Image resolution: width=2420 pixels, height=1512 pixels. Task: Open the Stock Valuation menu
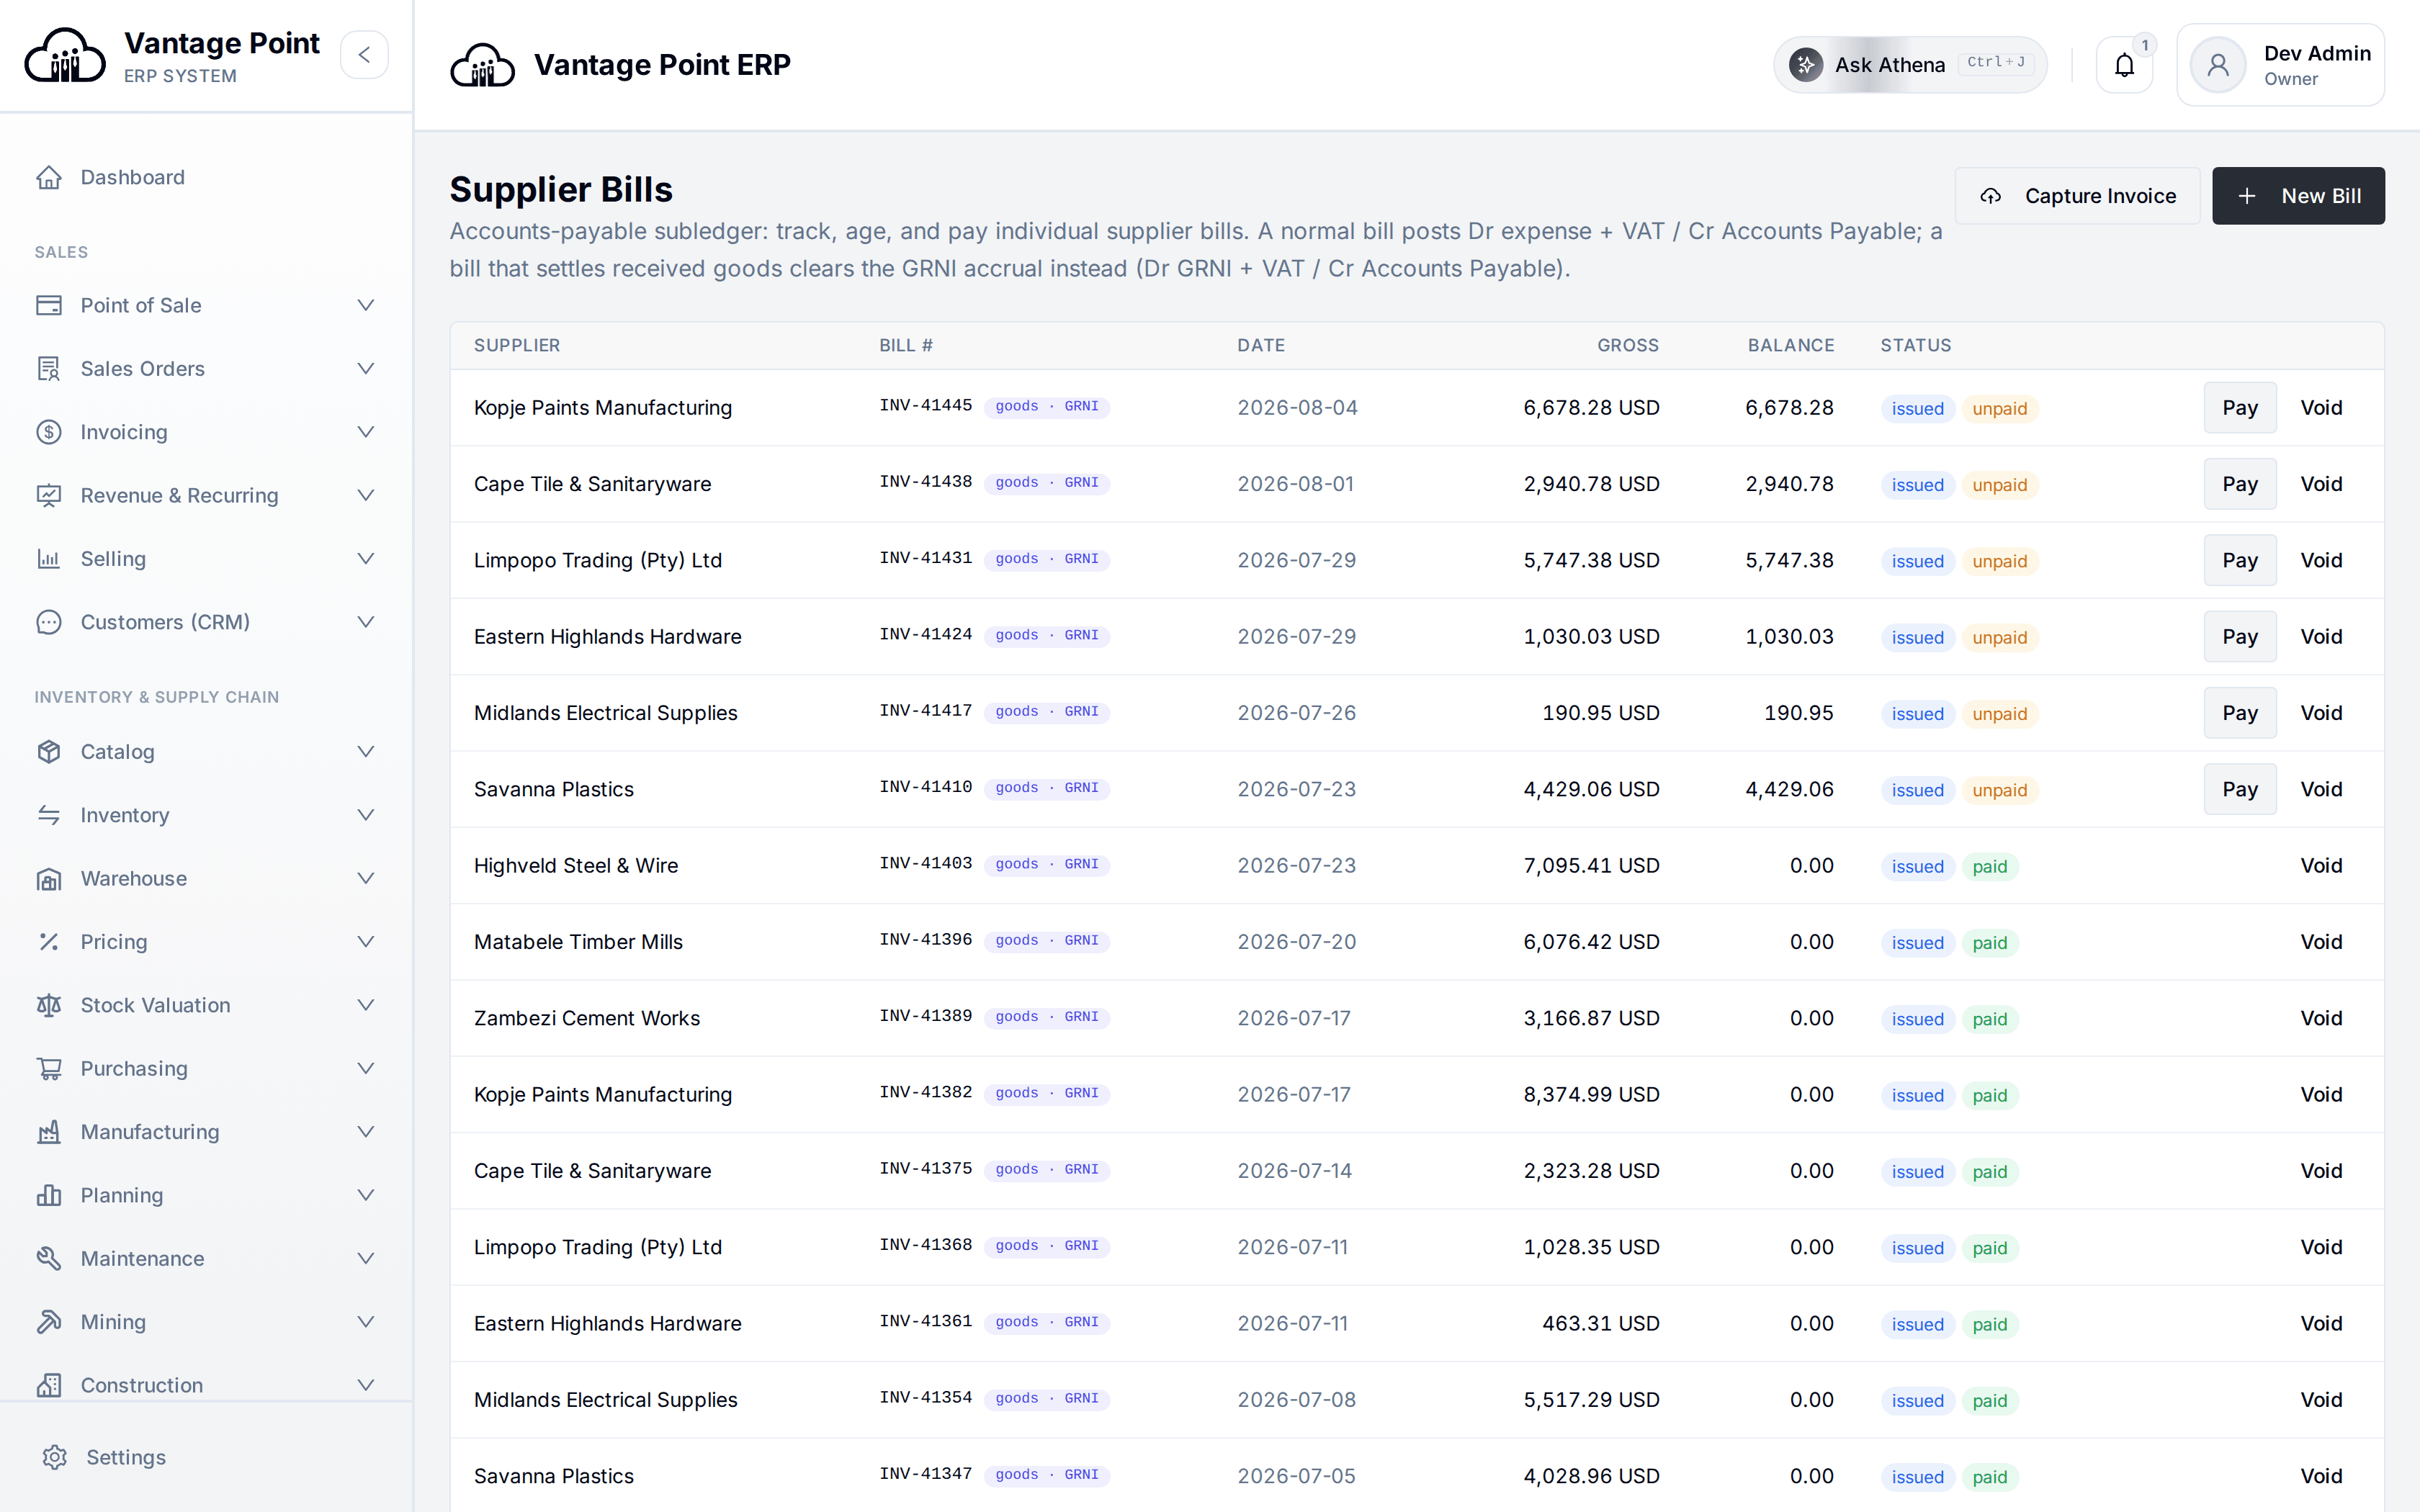(x=206, y=1005)
